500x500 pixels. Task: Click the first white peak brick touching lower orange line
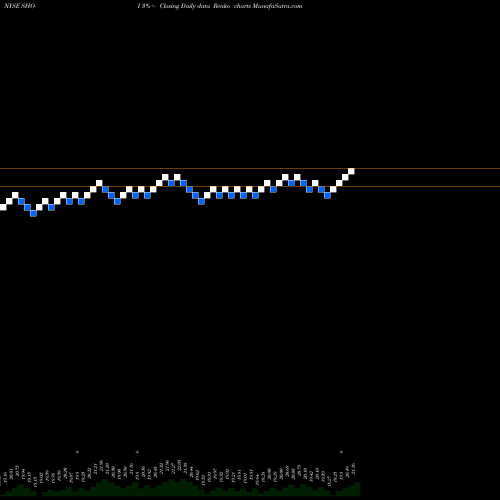(99, 183)
